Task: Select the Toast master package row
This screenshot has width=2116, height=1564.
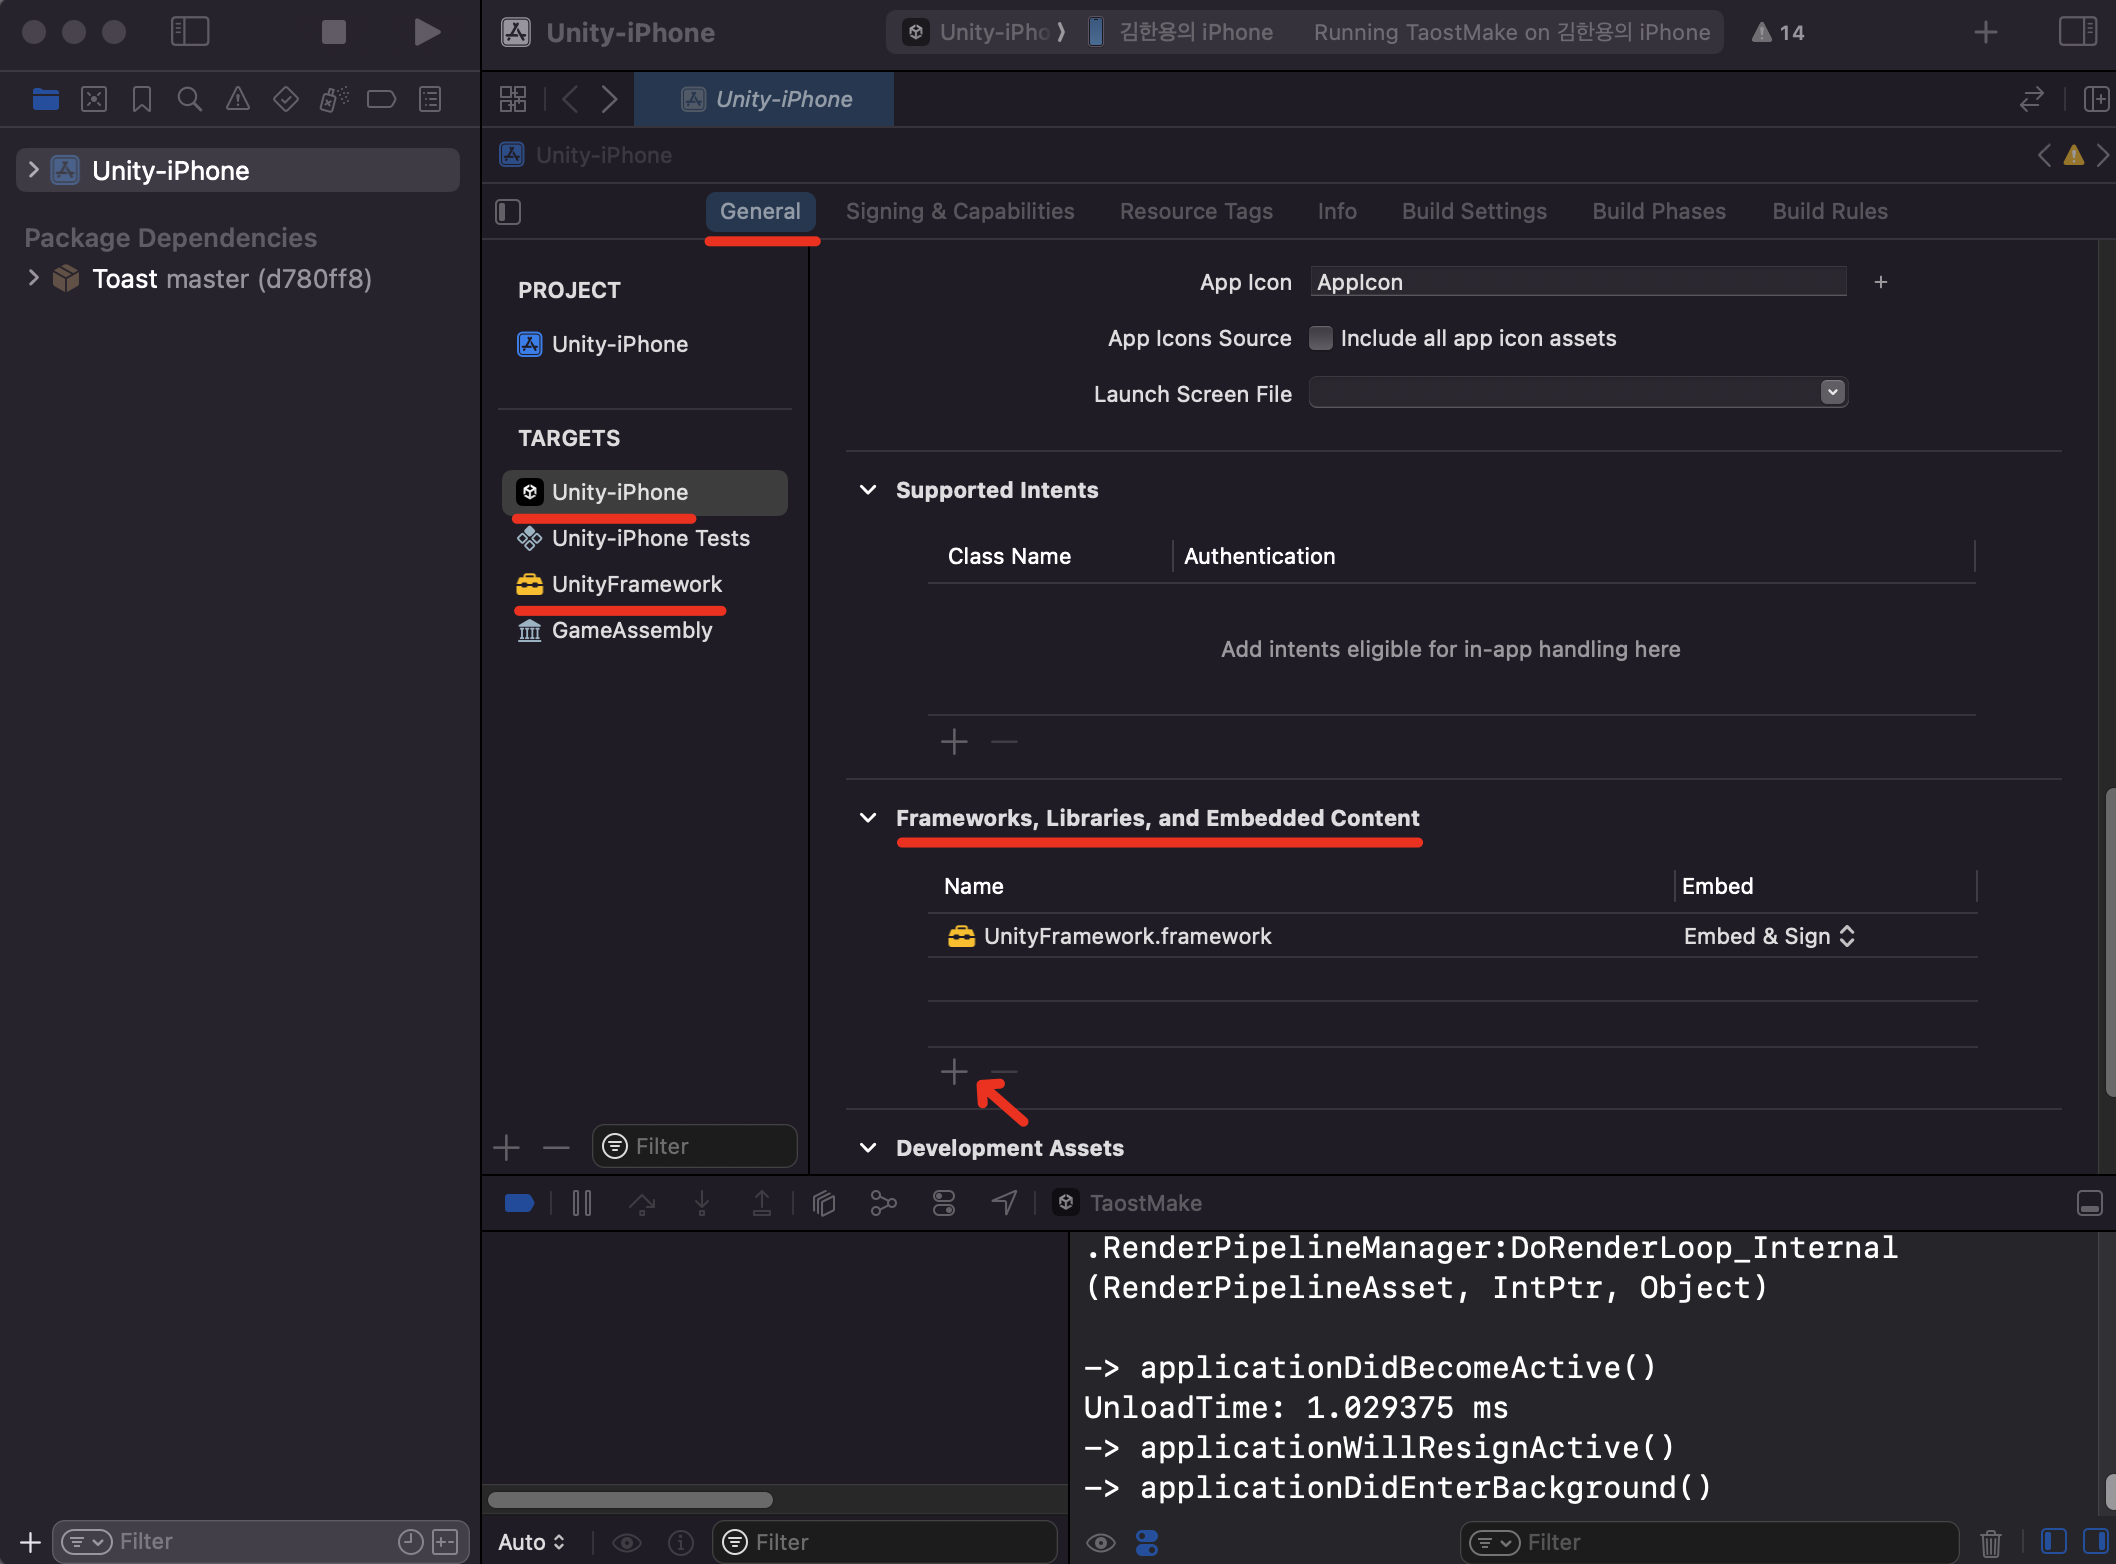Action: click(231, 278)
